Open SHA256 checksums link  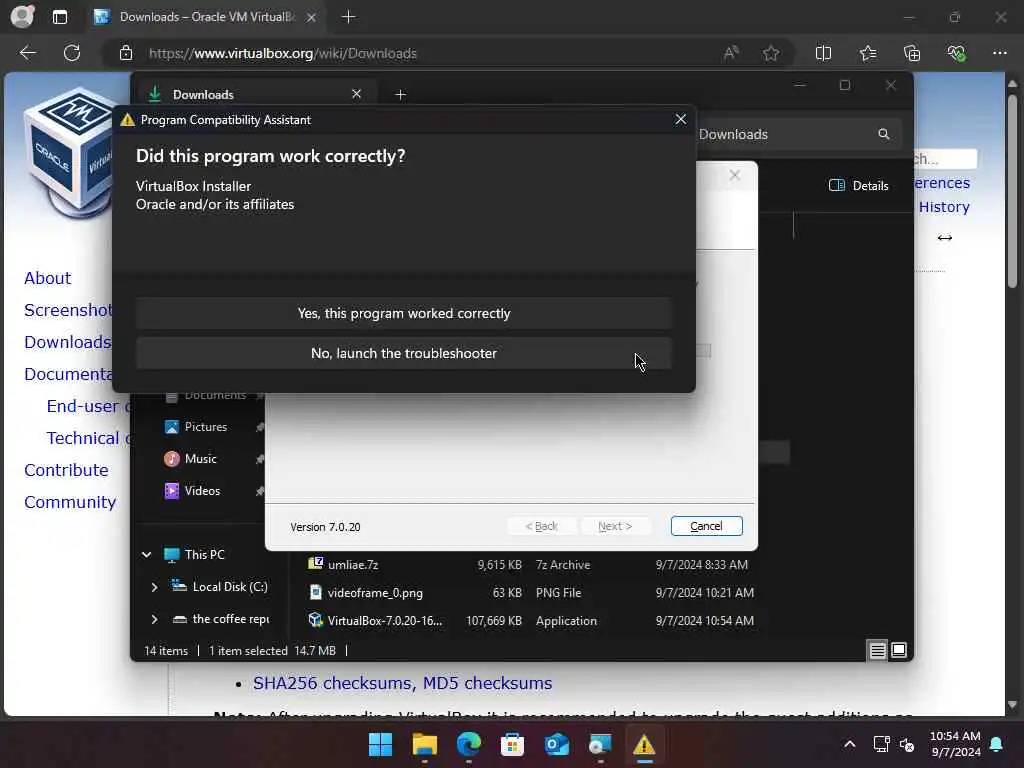332,683
